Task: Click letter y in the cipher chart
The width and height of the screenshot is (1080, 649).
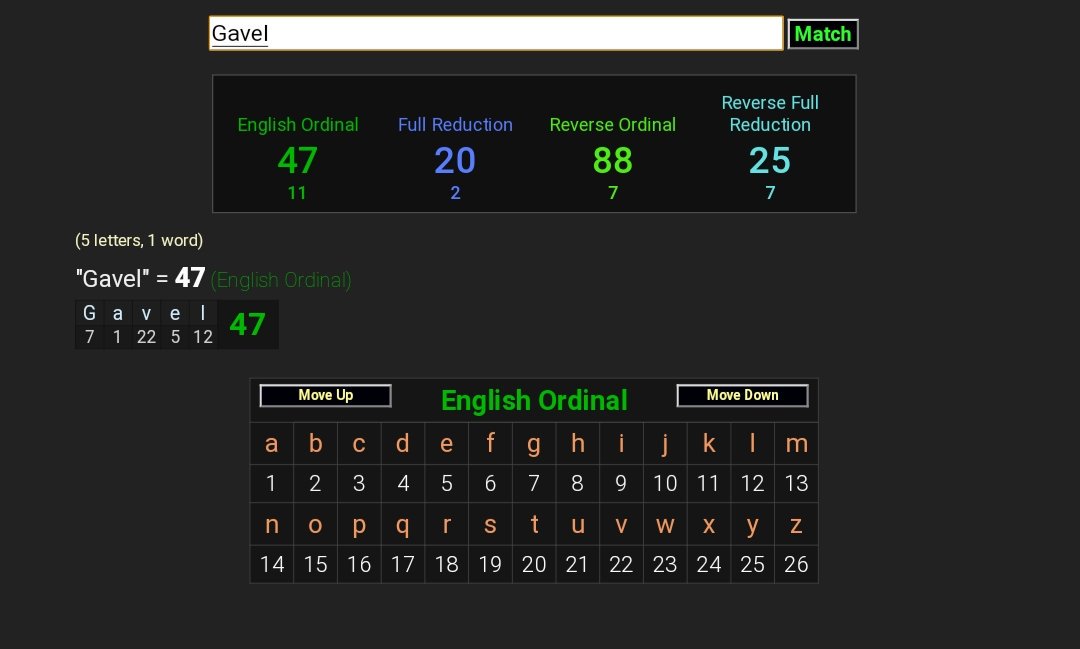Action: (752, 525)
